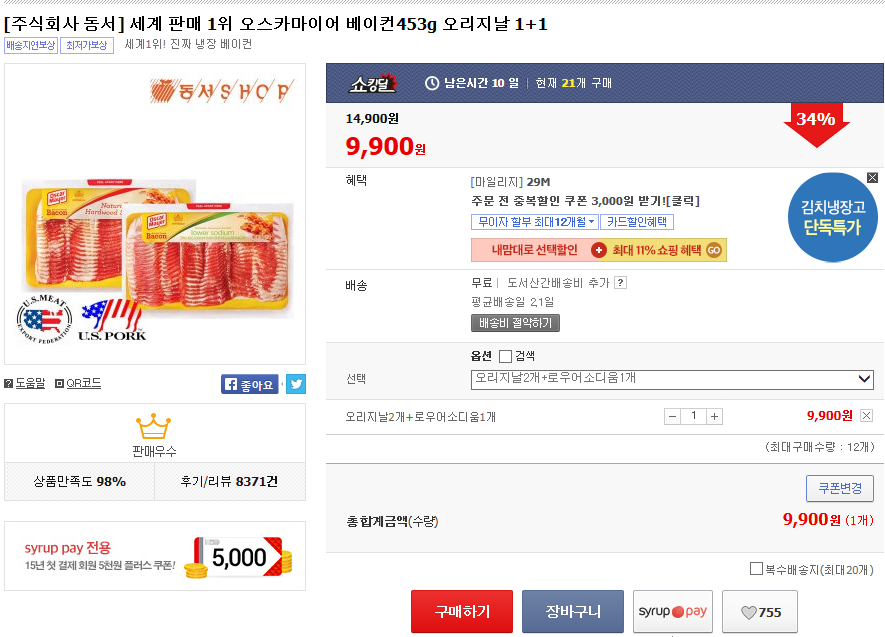The height and width of the screenshot is (637, 885).
Task: Decrease quantity with the minus button
Action: (x=672, y=416)
